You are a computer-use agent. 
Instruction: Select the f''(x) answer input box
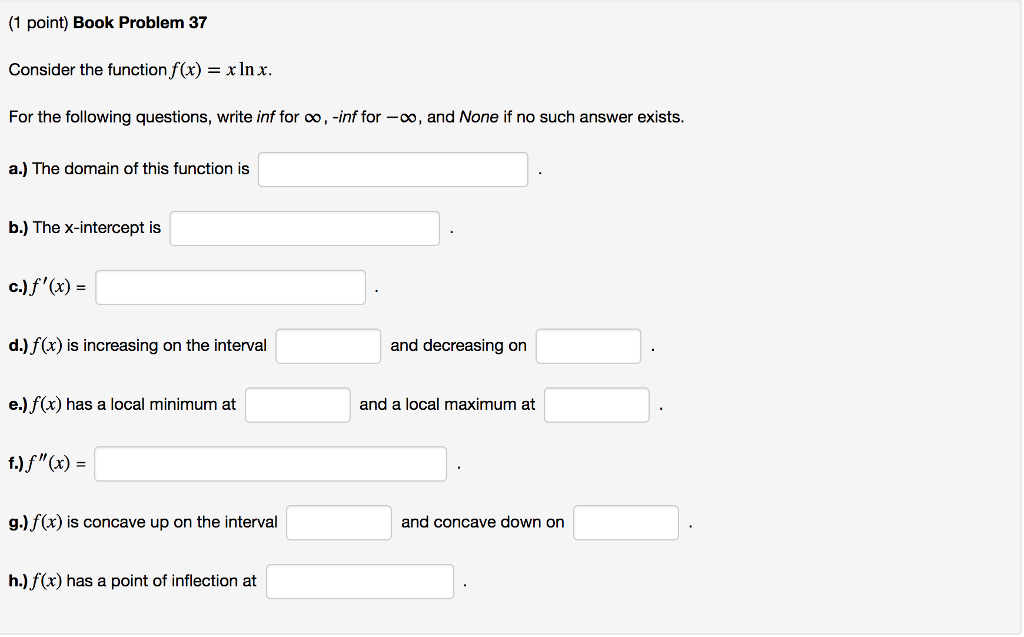coord(270,463)
